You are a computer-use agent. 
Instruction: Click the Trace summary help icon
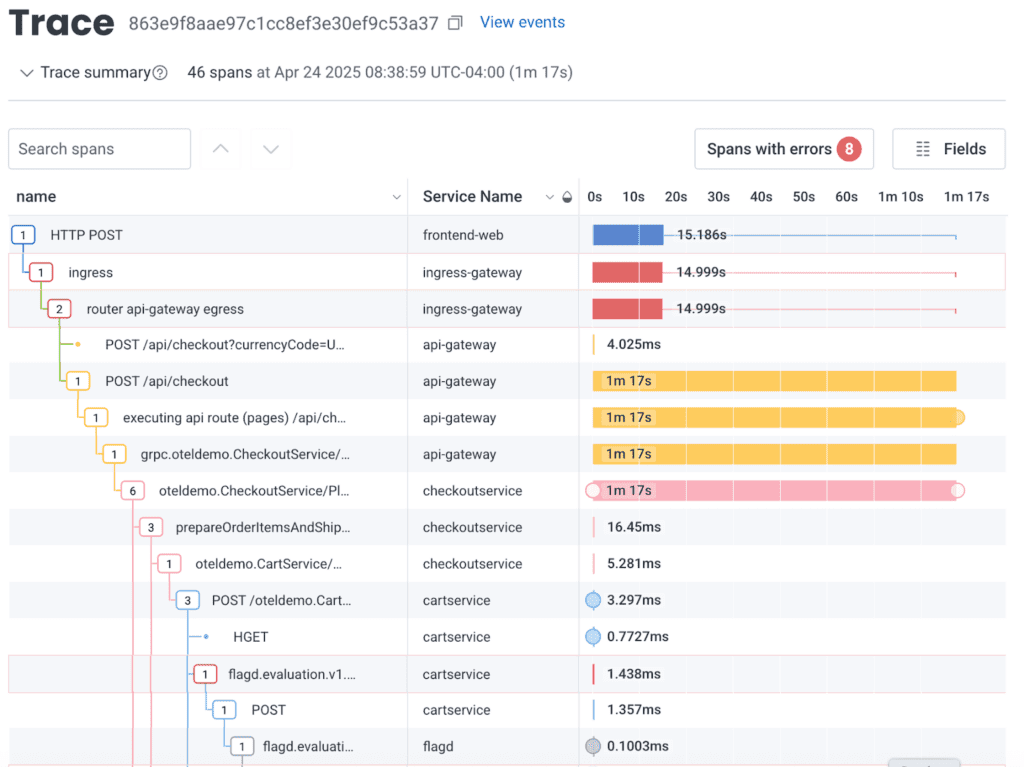[160, 73]
